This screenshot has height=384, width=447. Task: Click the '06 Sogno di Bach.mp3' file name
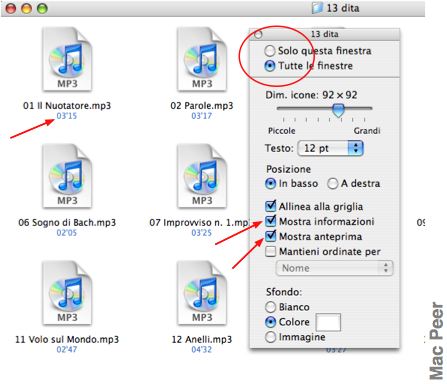click(x=67, y=222)
